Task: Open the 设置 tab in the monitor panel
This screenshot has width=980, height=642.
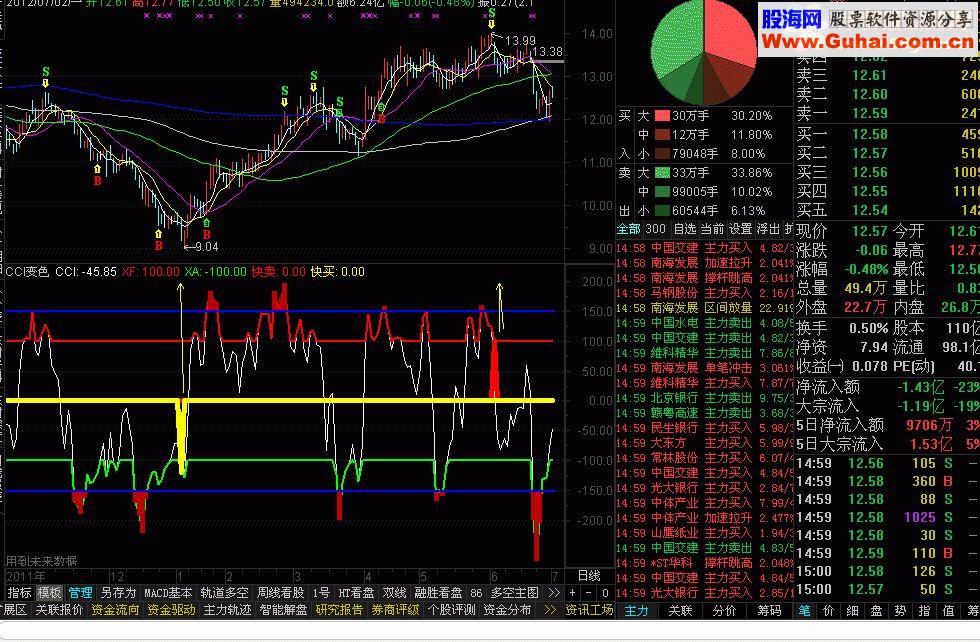Action: click(x=741, y=229)
